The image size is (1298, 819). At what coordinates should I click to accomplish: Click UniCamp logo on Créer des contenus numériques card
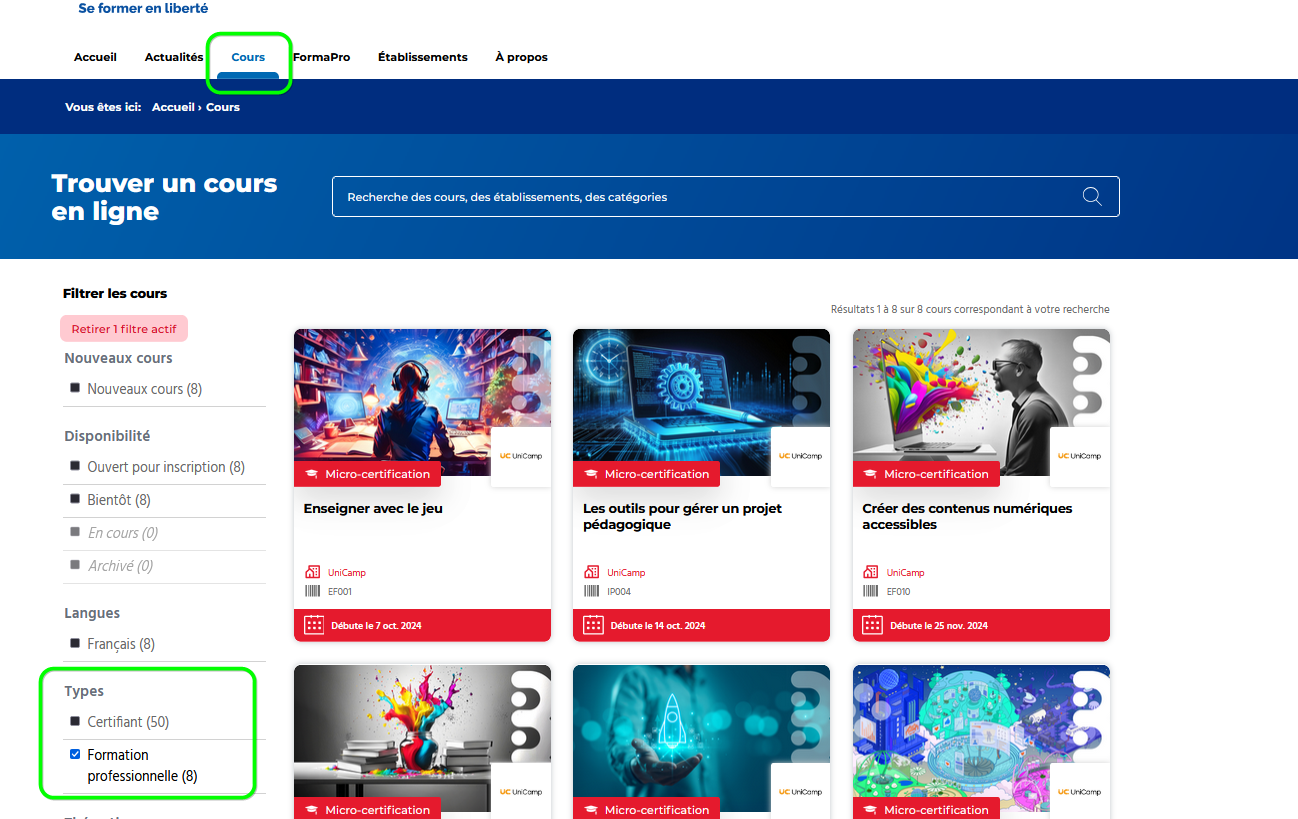point(1080,456)
